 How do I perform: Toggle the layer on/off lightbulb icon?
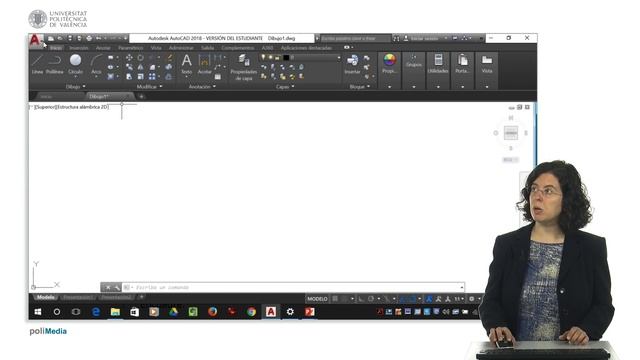[x=263, y=58]
